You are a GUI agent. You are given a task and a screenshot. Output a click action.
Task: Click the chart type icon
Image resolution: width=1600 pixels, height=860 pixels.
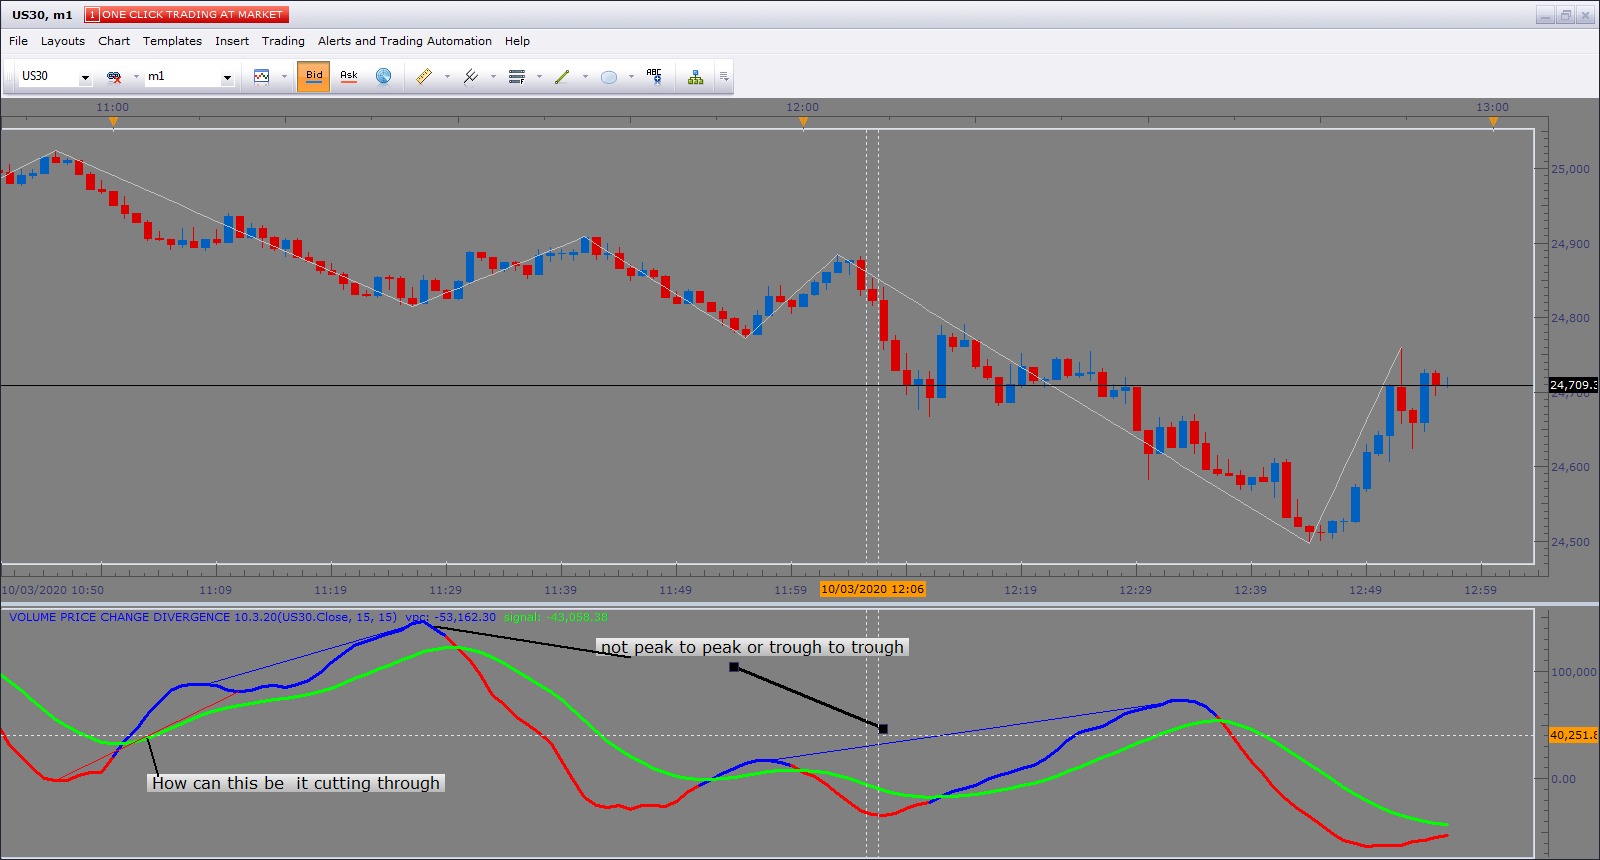[x=262, y=76]
